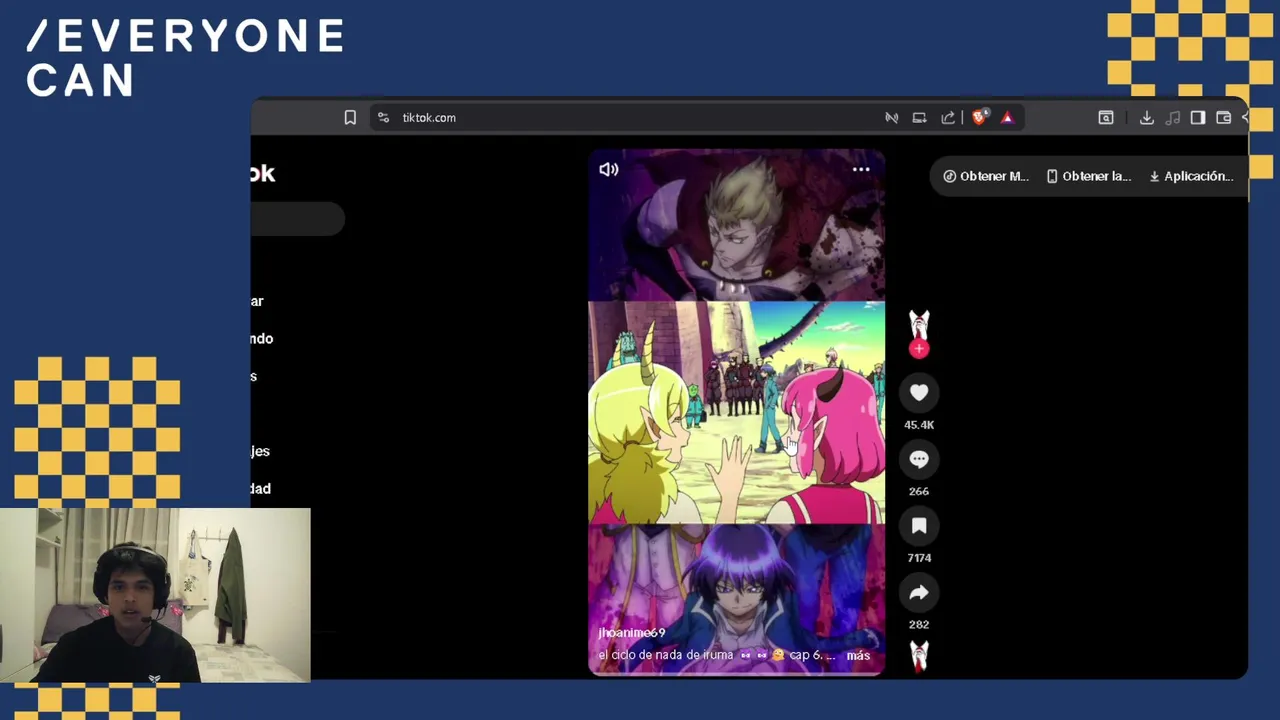Click the 45.4K likes count

coord(919,425)
